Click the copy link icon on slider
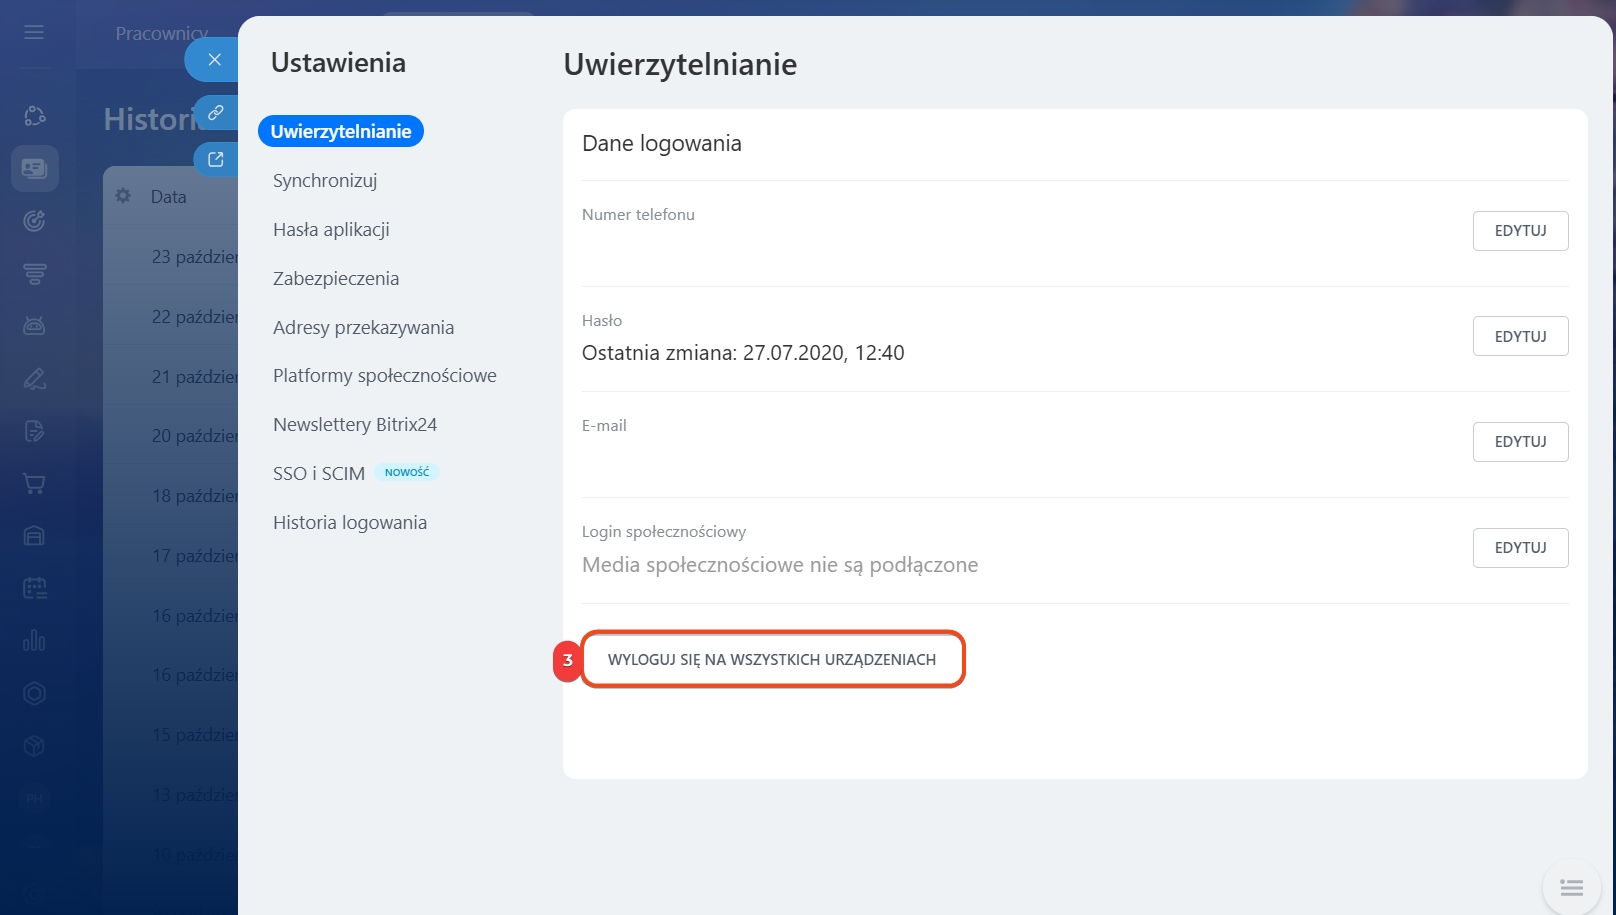The width and height of the screenshot is (1616, 915). (215, 113)
